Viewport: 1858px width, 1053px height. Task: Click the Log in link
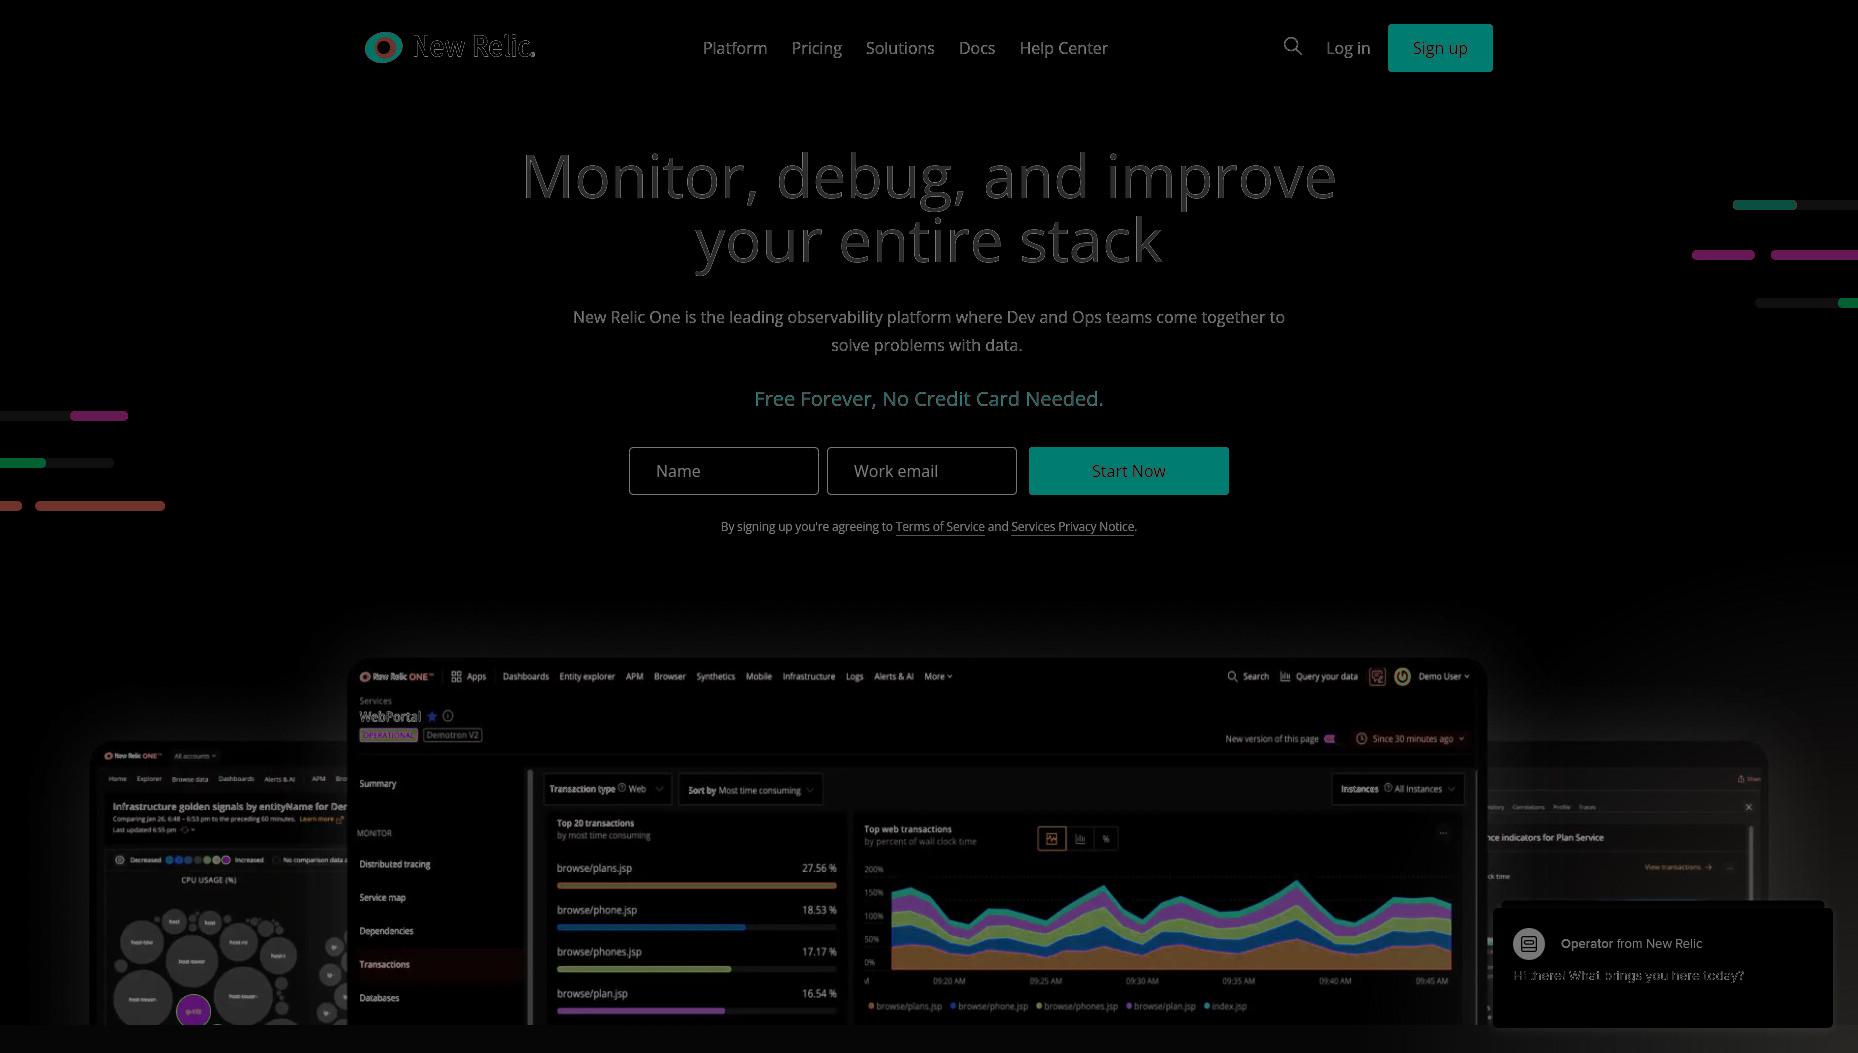pyautogui.click(x=1348, y=48)
